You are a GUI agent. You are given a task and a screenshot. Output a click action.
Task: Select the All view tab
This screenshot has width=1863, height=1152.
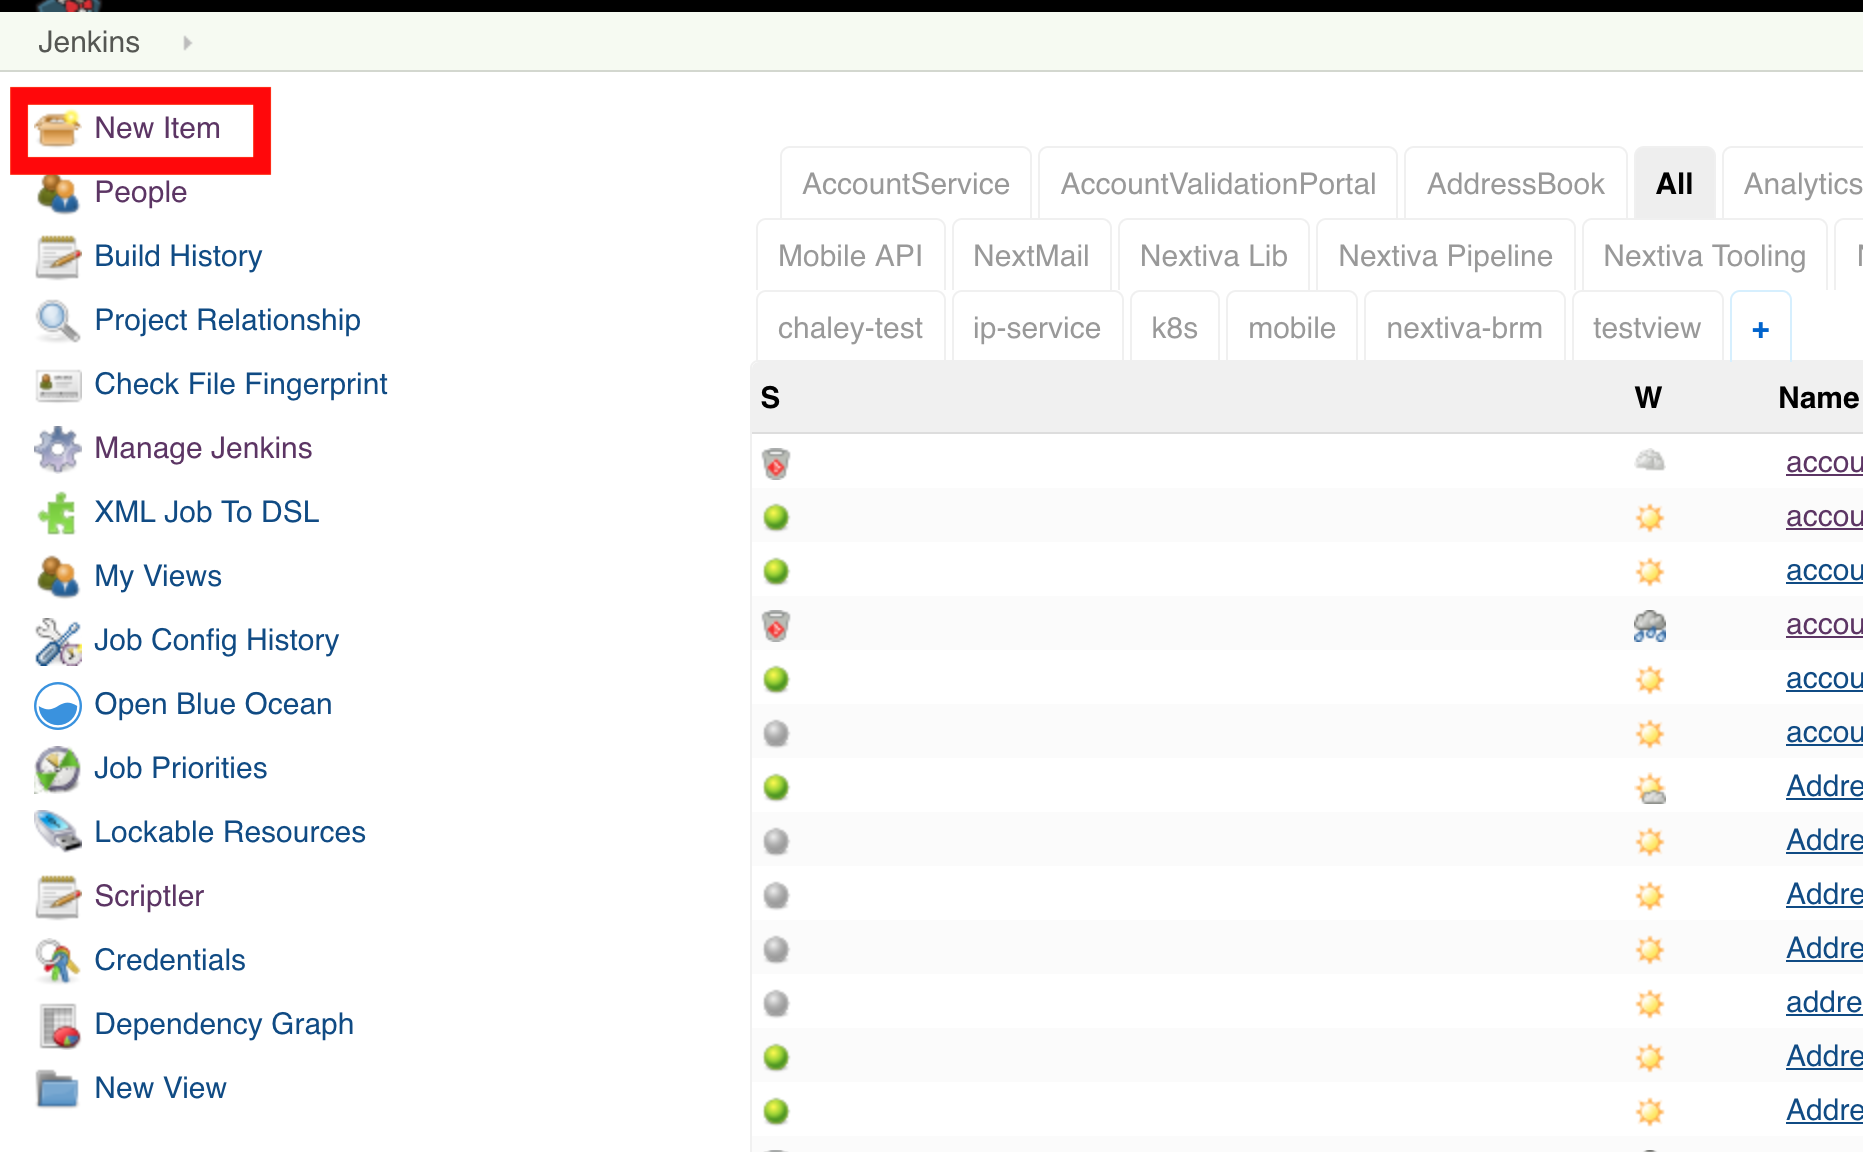[1674, 184]
